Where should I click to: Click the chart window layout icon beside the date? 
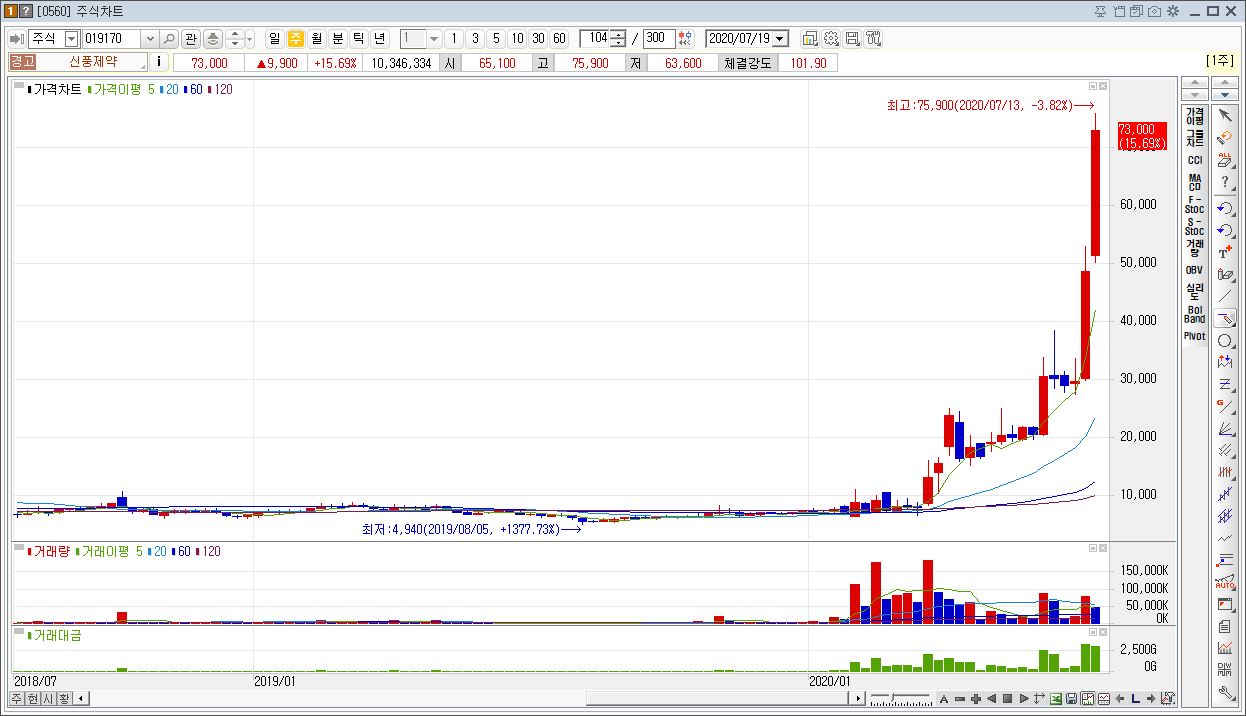tap(810, 38)
